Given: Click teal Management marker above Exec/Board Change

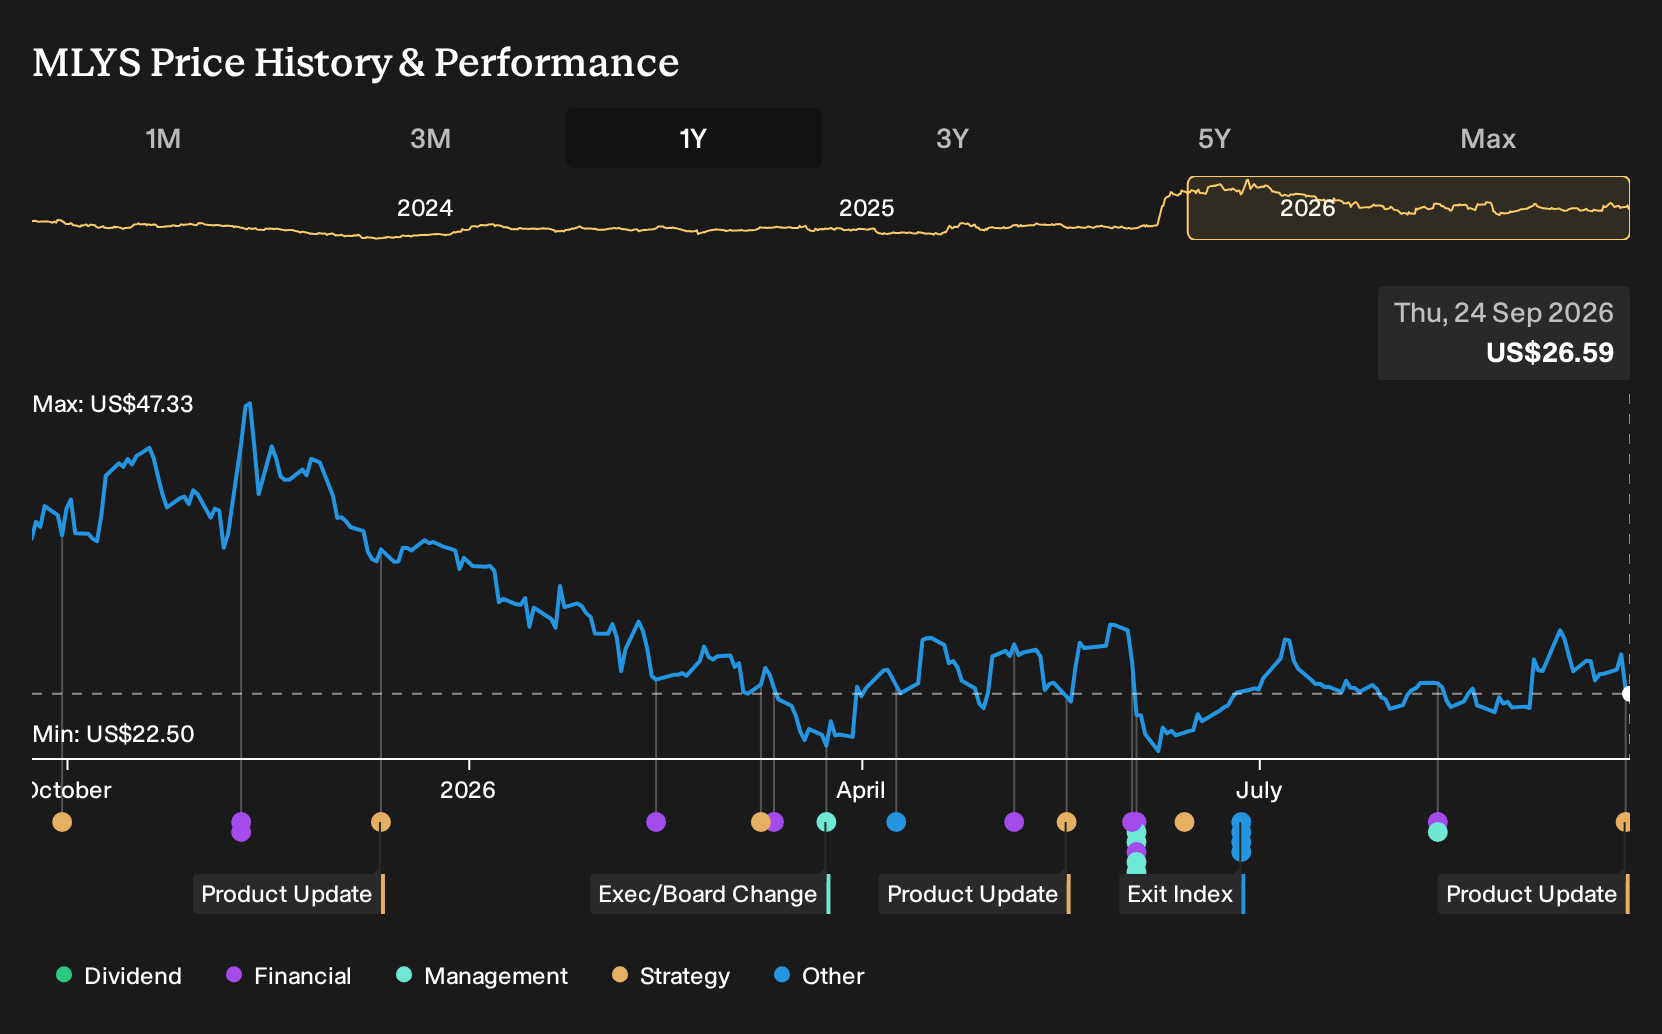Looking at the screenshot, I should 826,822.
